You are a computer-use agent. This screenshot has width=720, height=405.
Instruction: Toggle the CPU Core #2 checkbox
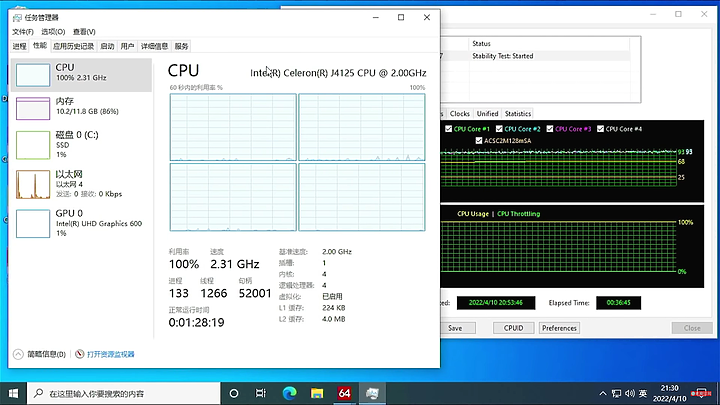499,129
